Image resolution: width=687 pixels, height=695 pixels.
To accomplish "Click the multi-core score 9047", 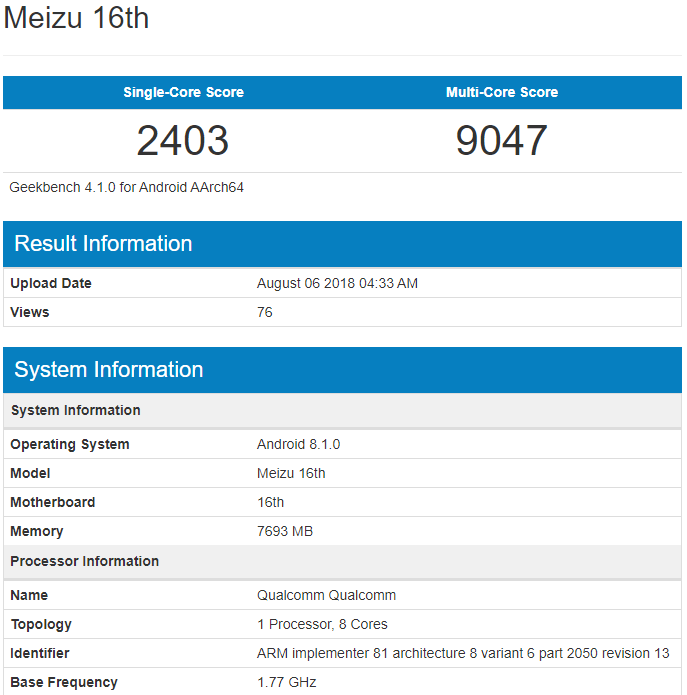I will click(x=502, y=141).
